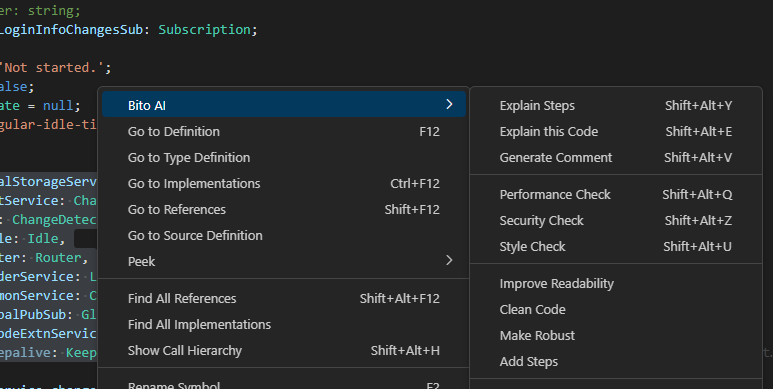Open the Peek submenu

click(283, 261)
